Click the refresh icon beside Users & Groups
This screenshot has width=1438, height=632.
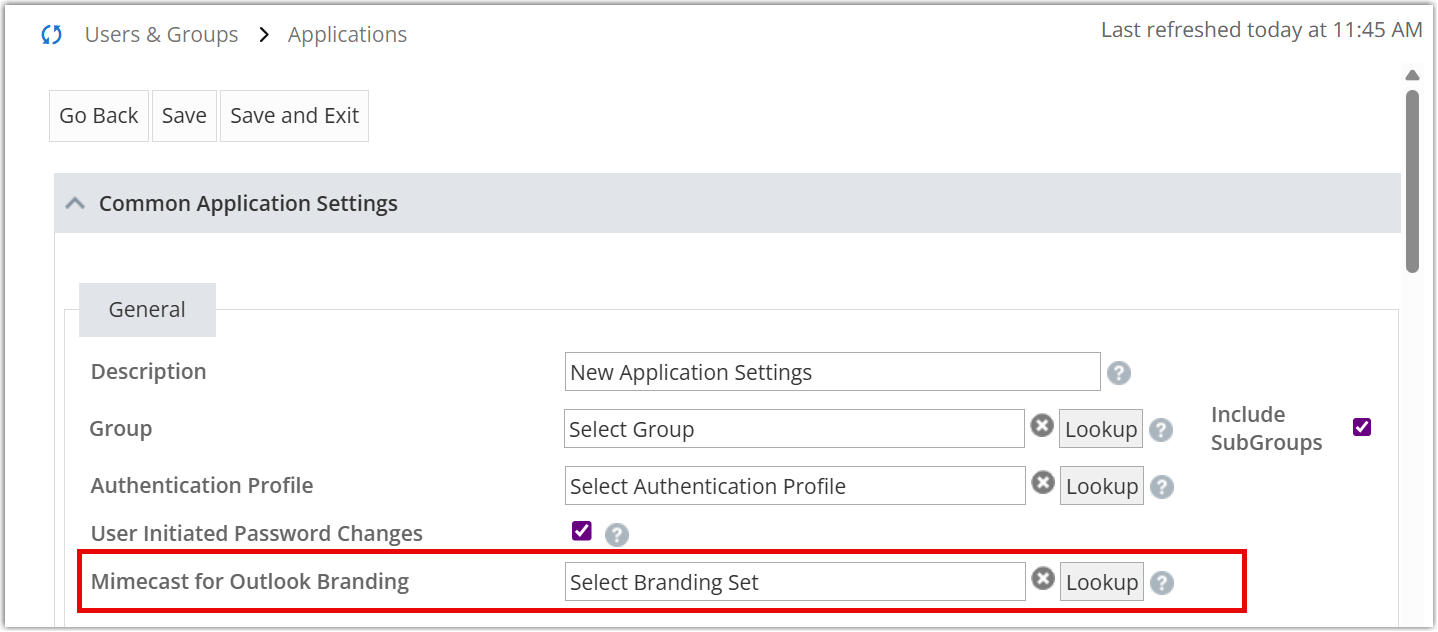tap(51, 35)
